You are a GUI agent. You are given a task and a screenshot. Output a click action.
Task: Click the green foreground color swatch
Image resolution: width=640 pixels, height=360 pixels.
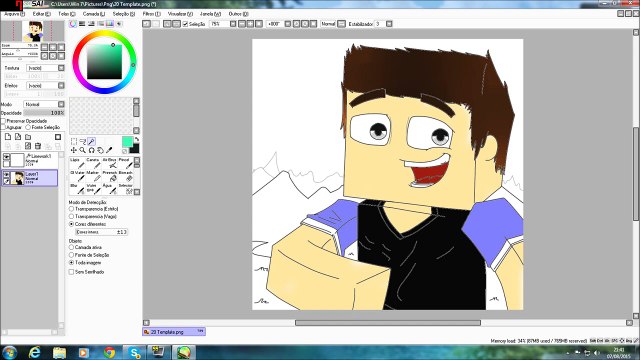[x=127, y=142]
